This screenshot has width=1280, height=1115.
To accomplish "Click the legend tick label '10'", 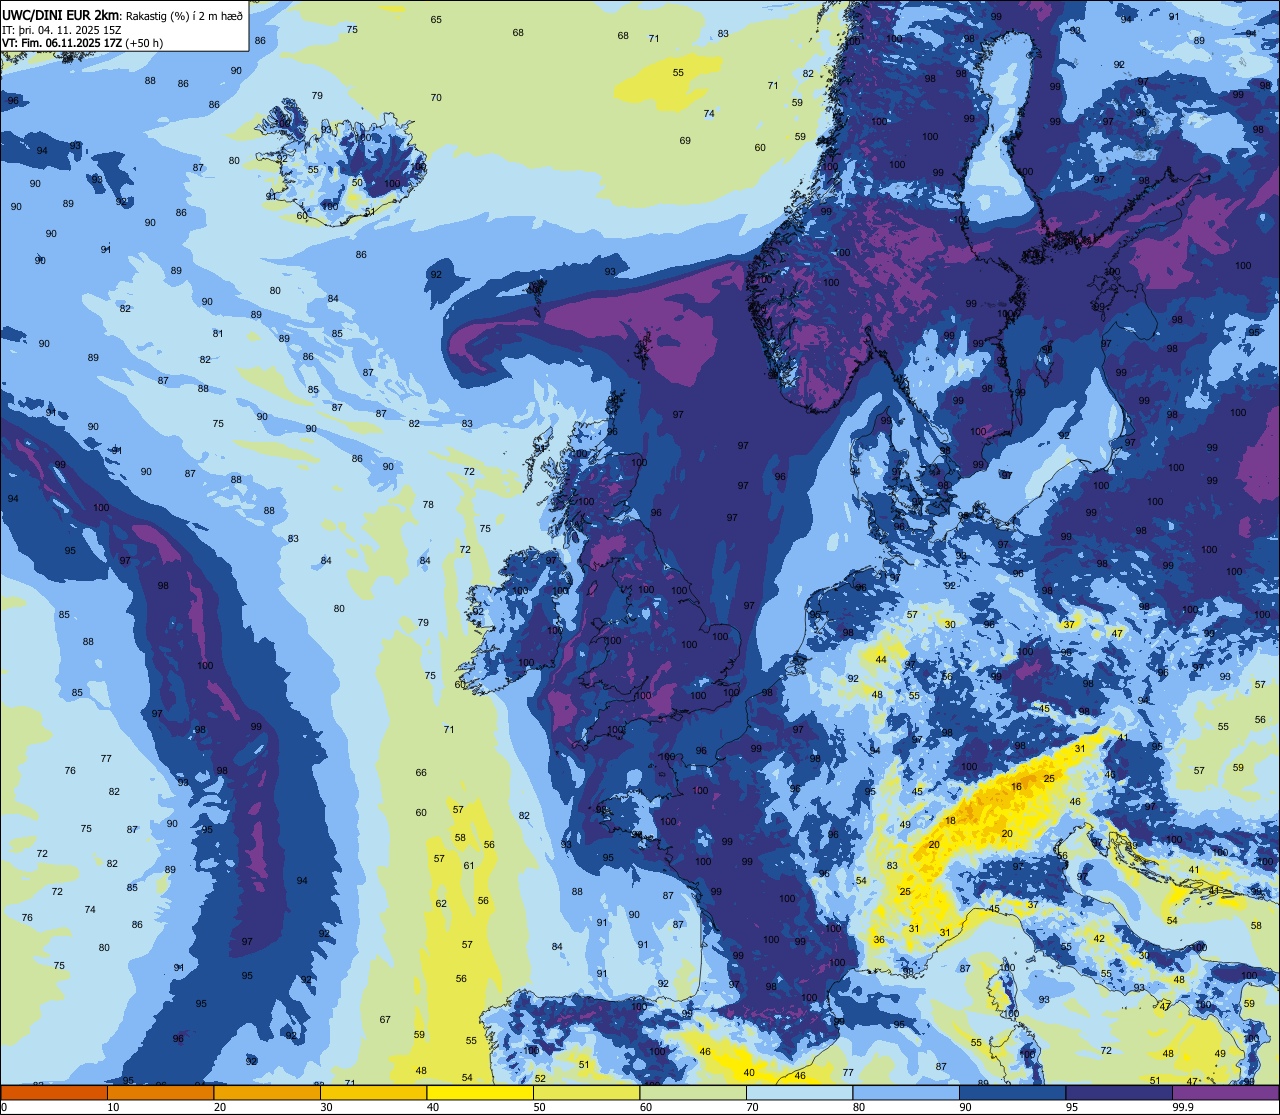I will pos(113,1107).
